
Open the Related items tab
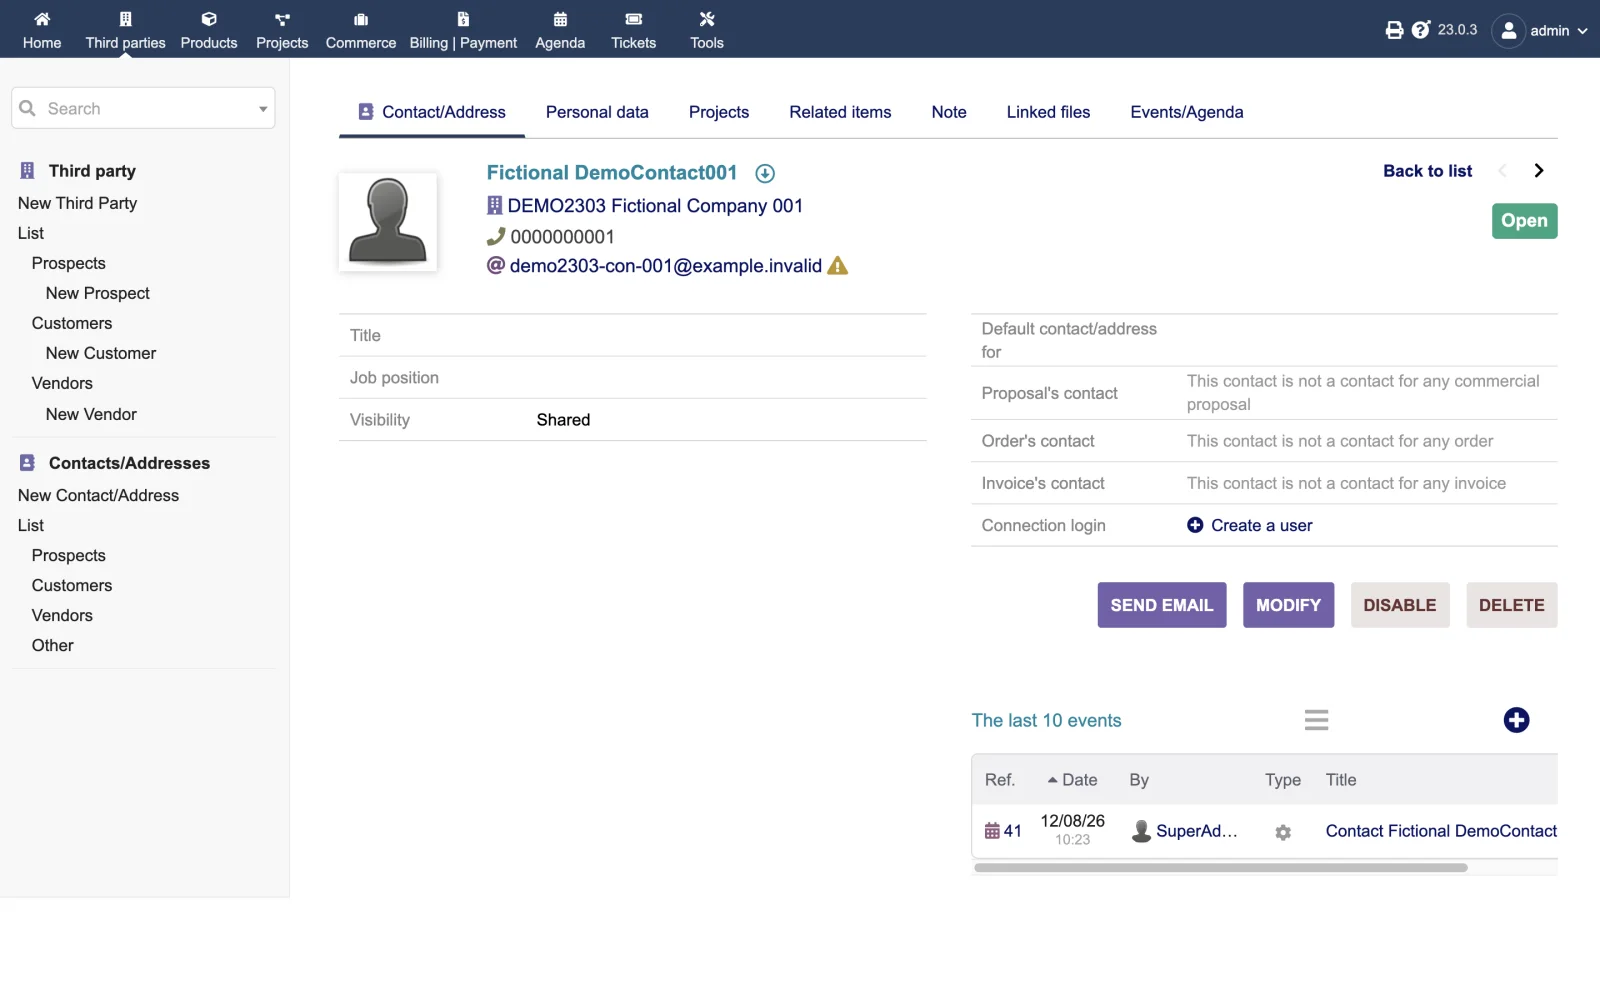[840, 112]
